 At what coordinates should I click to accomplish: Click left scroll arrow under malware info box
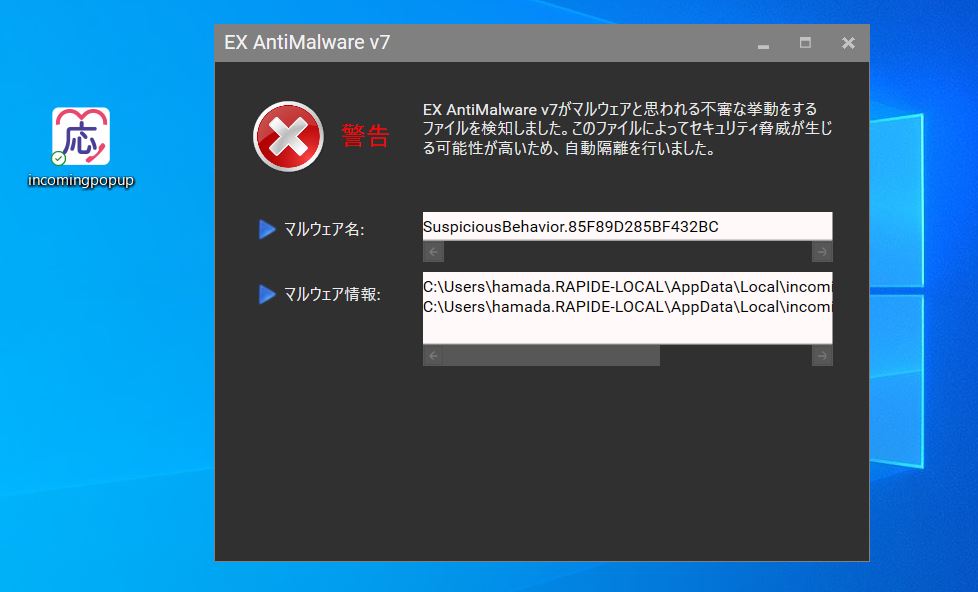[433, 356]
